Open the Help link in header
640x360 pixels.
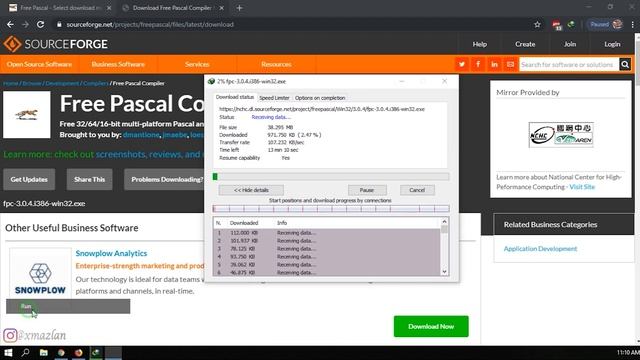(480, 44)
